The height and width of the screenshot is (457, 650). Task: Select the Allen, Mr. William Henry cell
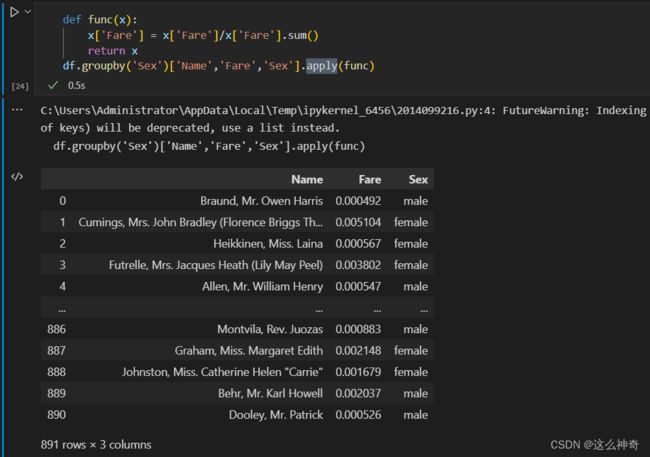pos(262,287)
